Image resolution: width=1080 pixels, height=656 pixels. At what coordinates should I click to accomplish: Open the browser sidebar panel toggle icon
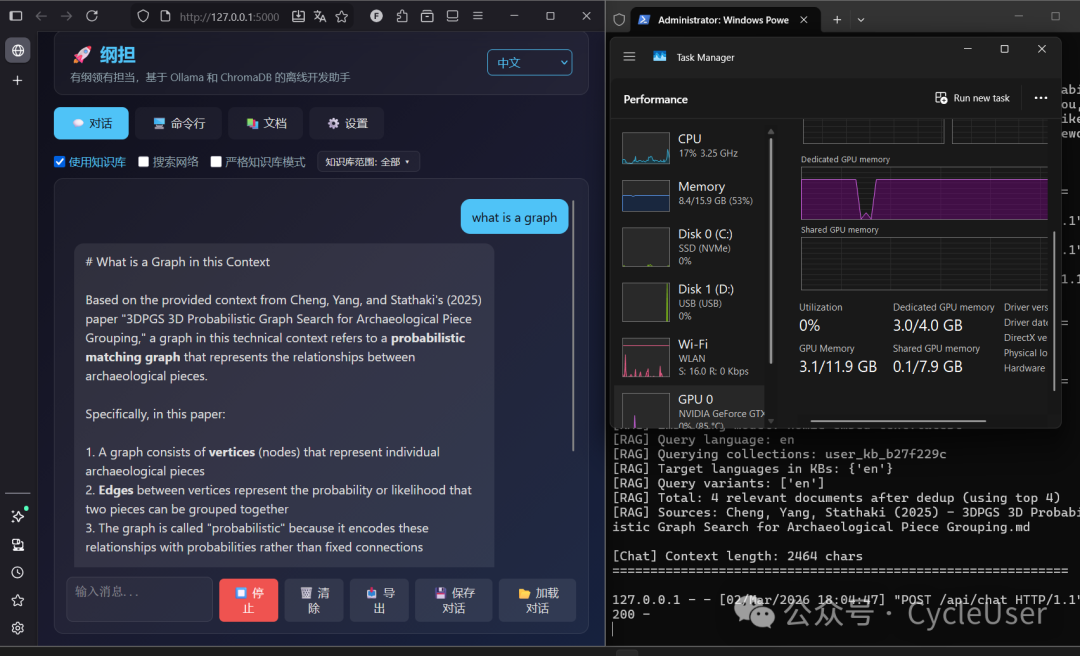pyautogui.click(x=15, y=16)
